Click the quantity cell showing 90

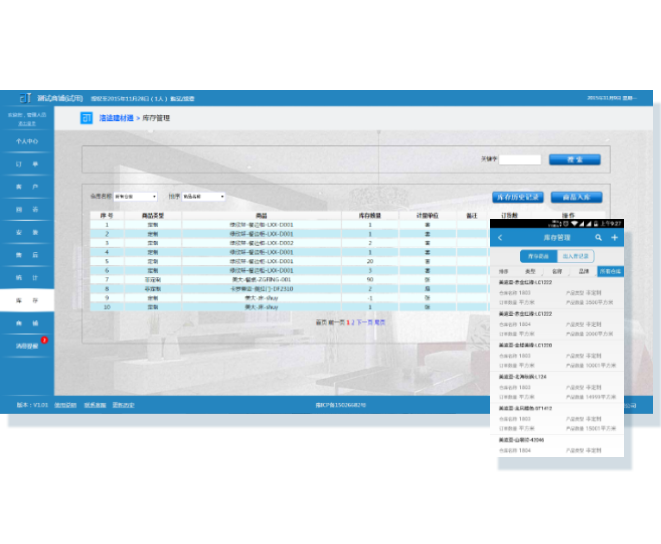[370, 280]
